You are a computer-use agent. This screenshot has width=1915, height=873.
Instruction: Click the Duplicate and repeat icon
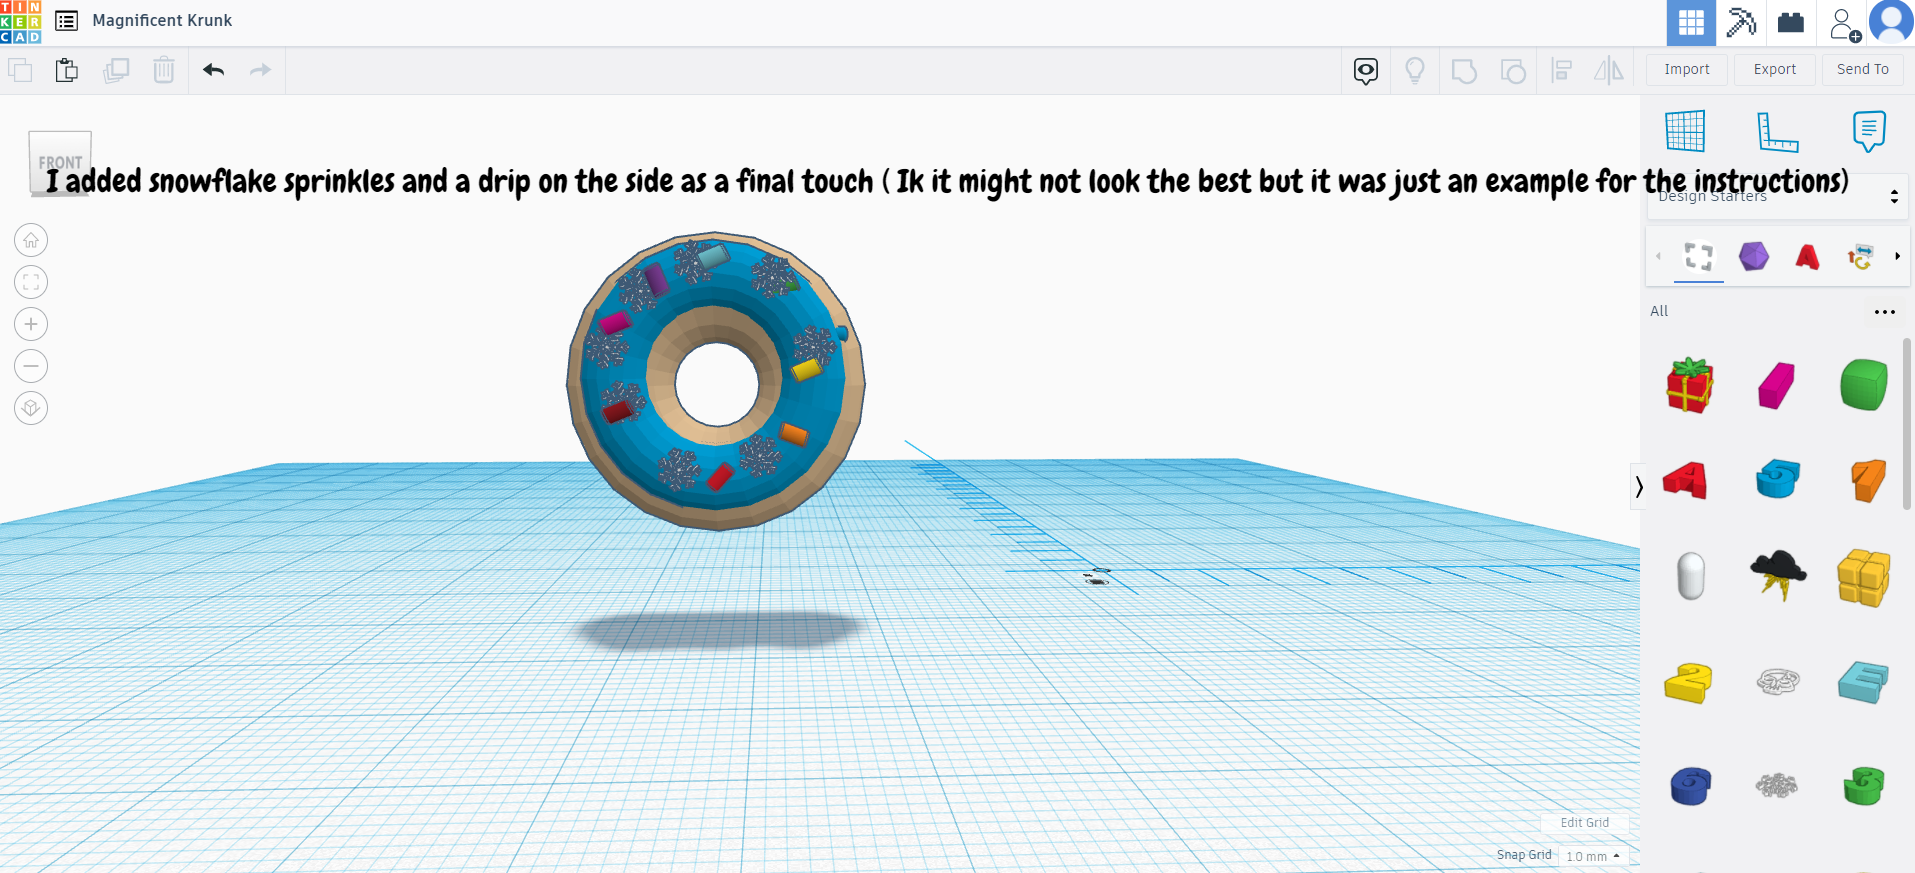coord(116,70)
